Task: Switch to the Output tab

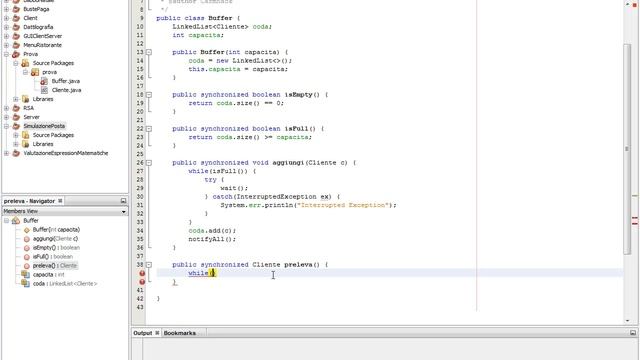Action: [143, 333]
